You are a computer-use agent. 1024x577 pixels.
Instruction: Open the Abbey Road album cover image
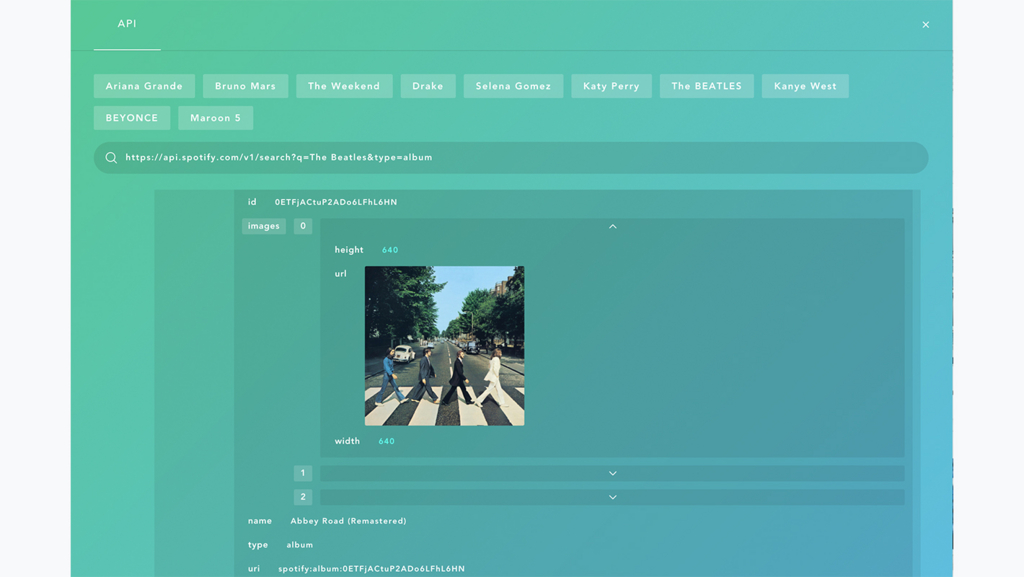tap(445, 346)
